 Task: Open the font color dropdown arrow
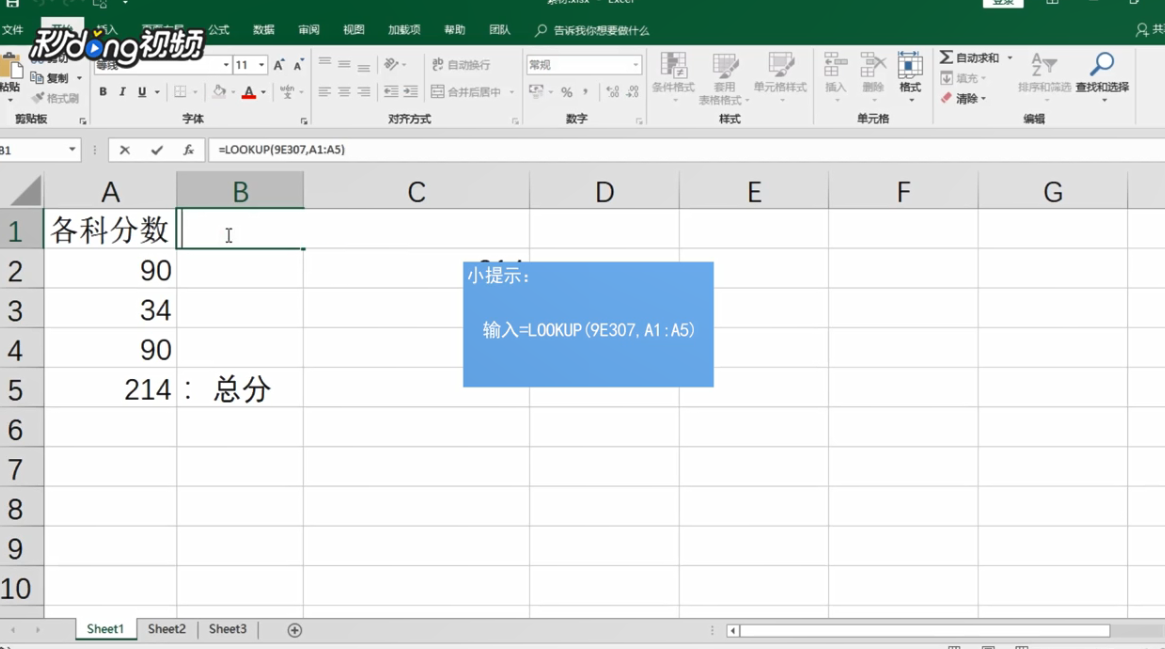[263, 92]
